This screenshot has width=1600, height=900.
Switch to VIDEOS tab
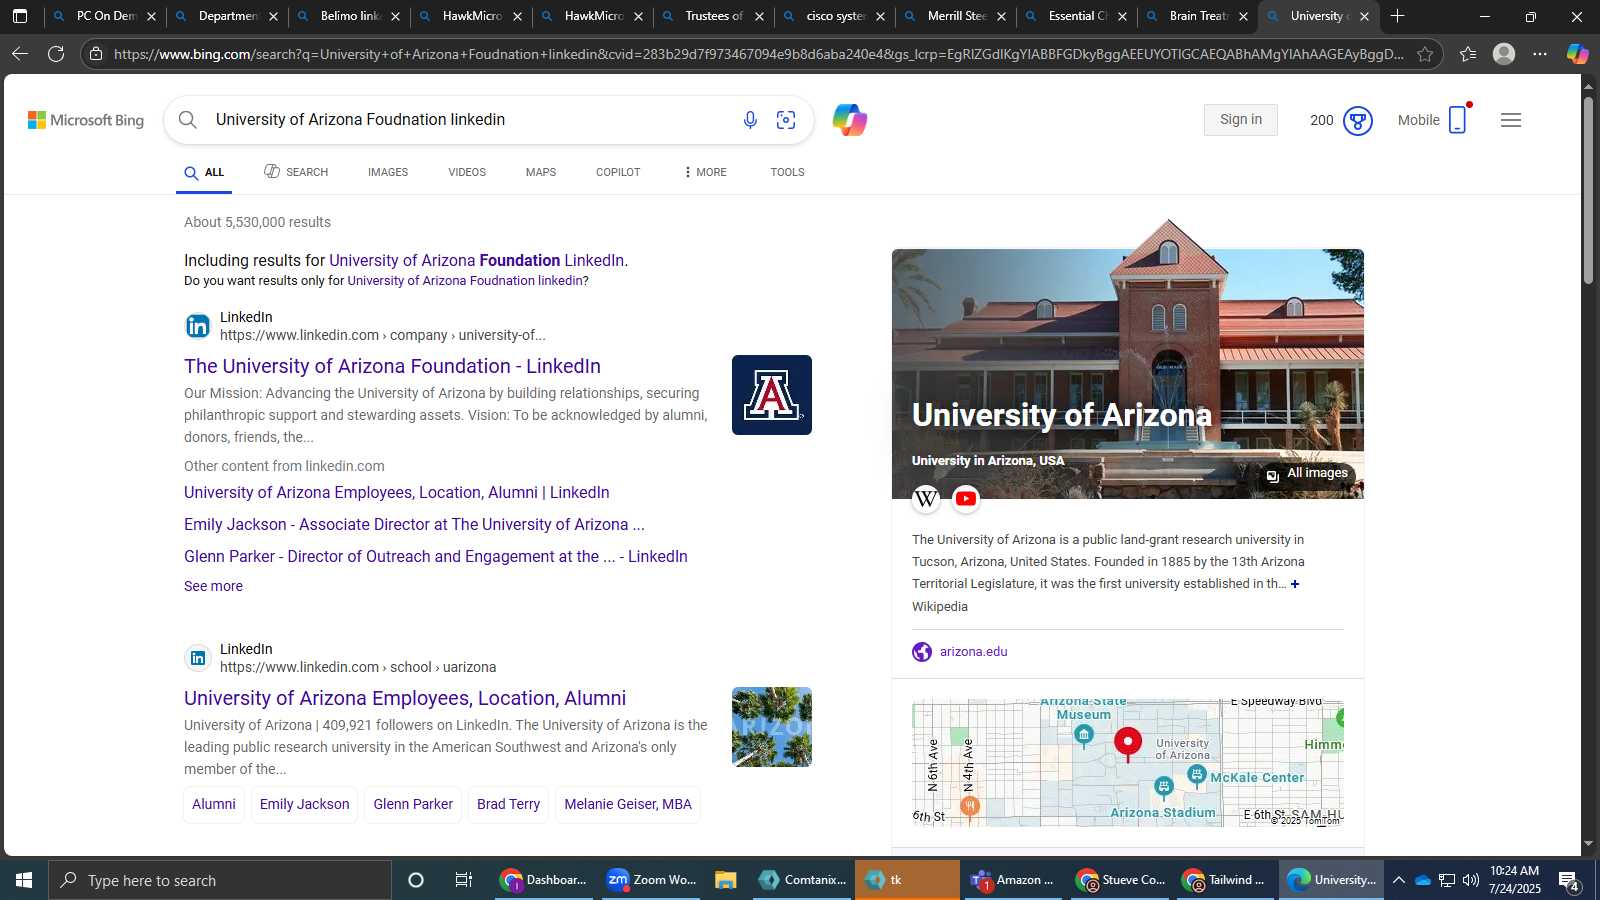pos(467,172)
